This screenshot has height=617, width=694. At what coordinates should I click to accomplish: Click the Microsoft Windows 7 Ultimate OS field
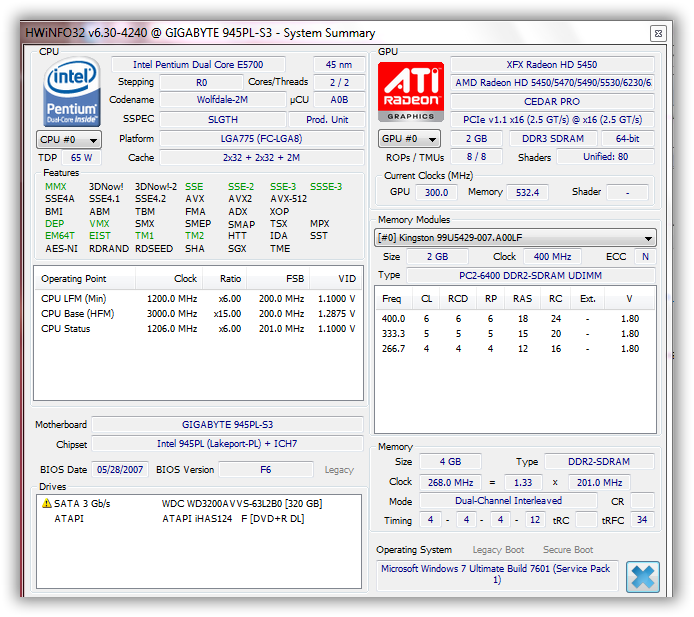(x=497, y=575)
